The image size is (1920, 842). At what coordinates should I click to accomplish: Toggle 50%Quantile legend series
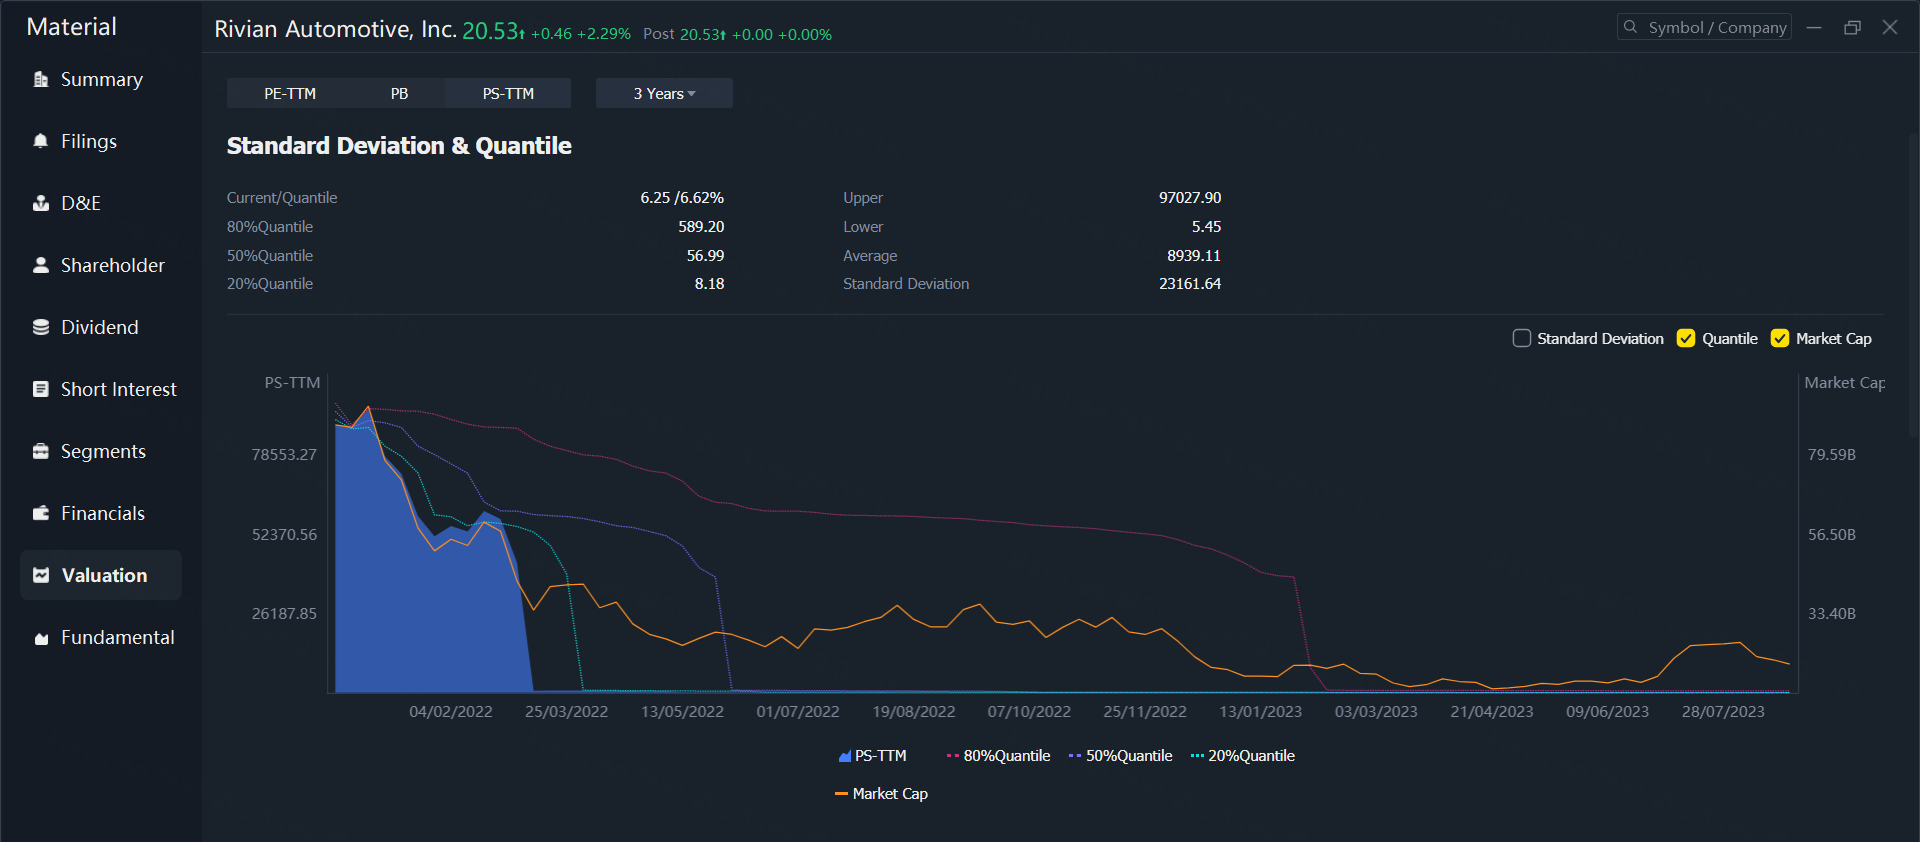[x=1120, y=756]
